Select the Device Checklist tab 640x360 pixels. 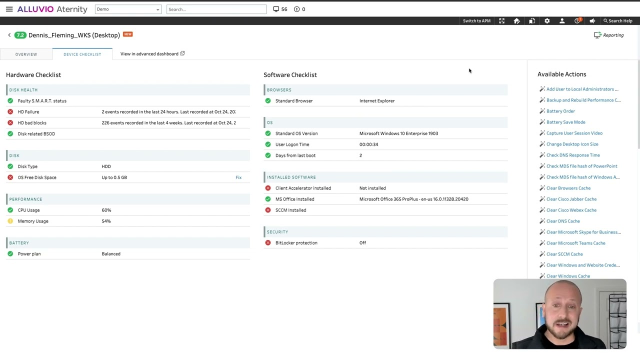click(82, 54)
